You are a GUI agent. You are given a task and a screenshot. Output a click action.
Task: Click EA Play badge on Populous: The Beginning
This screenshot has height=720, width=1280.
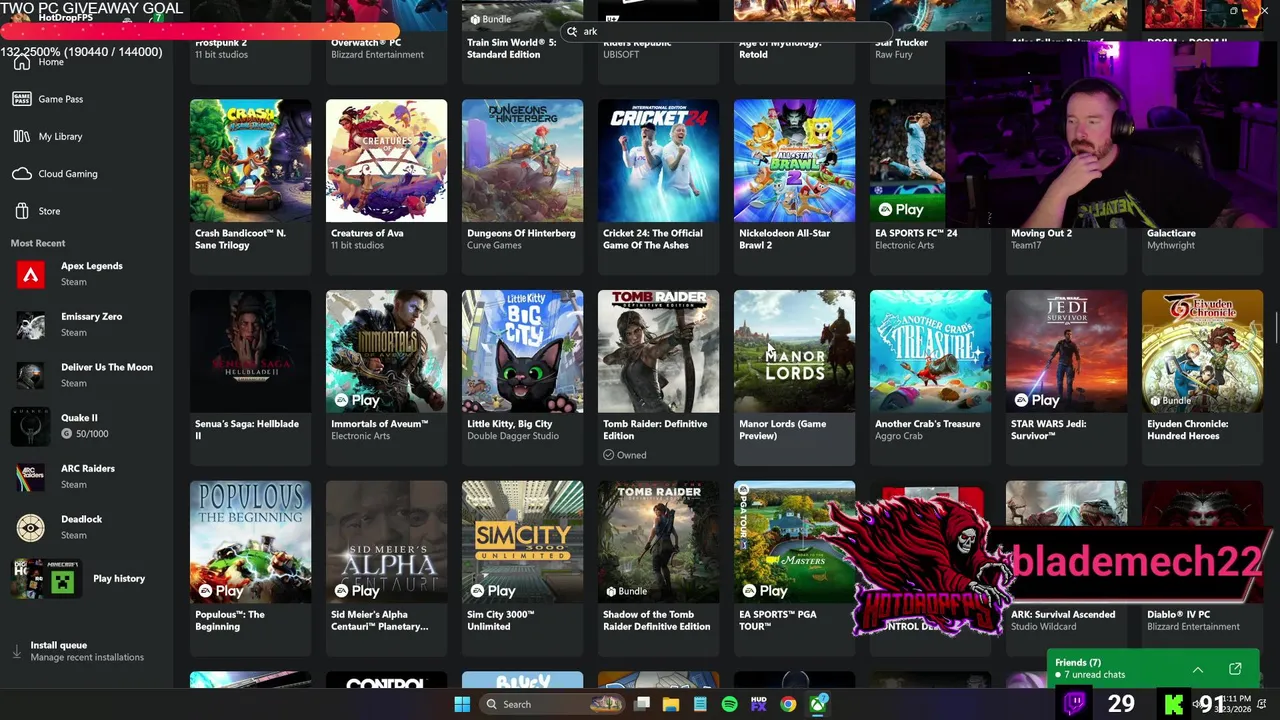point(221,591)
